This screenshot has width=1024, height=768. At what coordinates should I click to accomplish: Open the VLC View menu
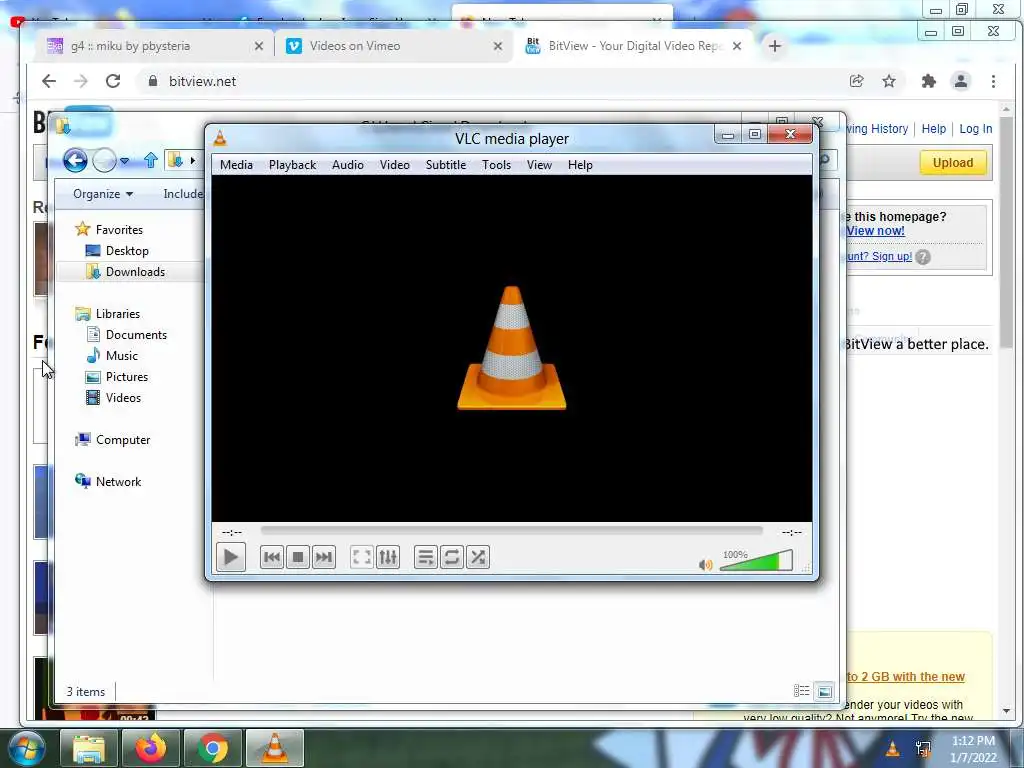click(539, 165)
